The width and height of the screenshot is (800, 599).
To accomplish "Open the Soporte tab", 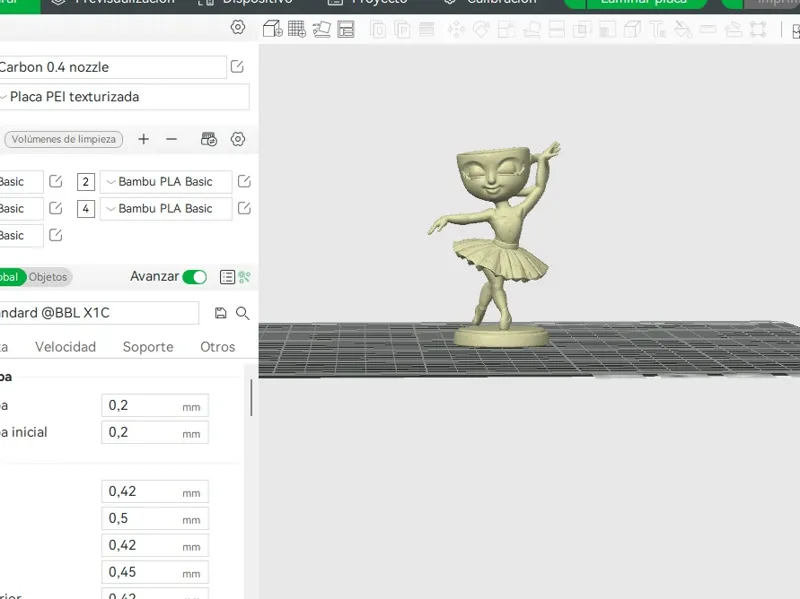I will click(x=148, y=347).
